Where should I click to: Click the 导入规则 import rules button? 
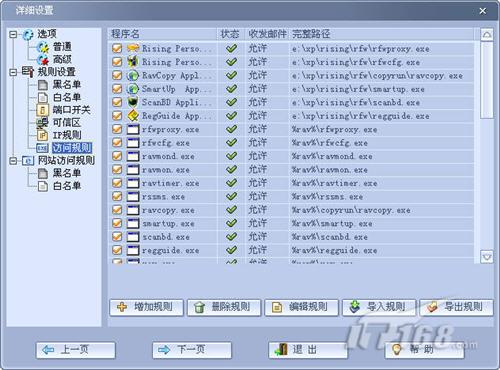(x=379, y=307)
